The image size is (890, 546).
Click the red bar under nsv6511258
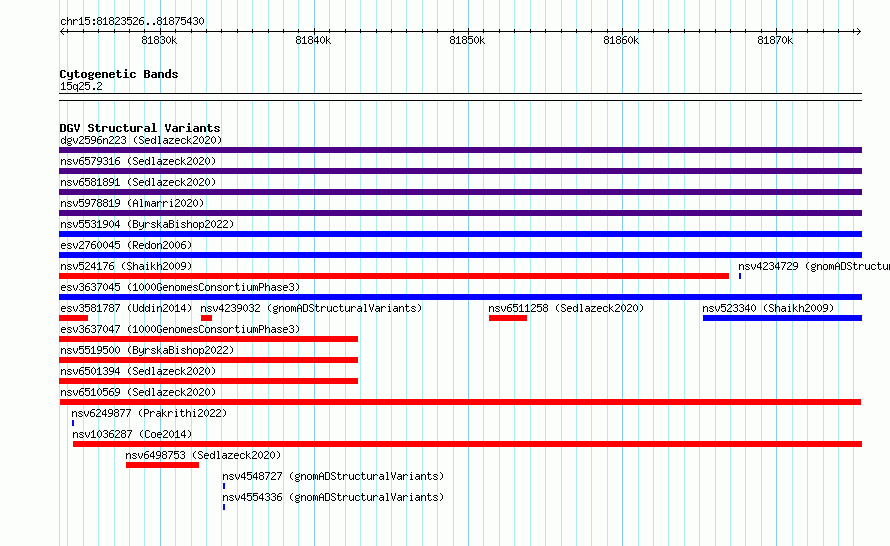click(508, 318)
